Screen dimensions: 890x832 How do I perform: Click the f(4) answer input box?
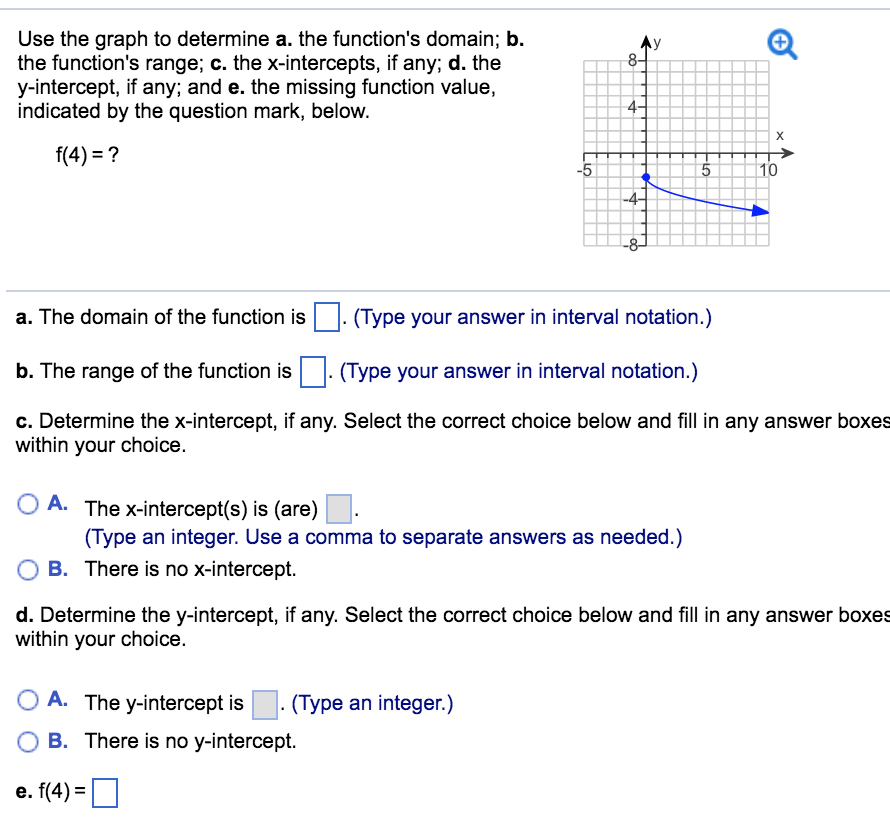[104, 792]
